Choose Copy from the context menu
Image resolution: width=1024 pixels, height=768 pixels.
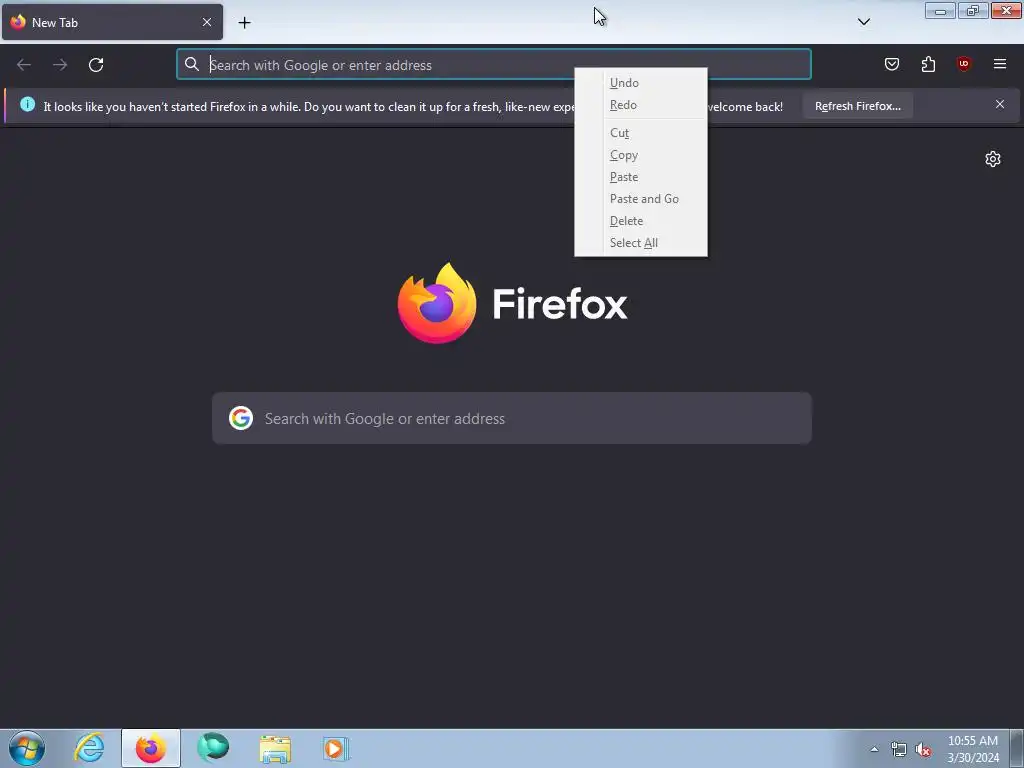click(x=641, y=155)
